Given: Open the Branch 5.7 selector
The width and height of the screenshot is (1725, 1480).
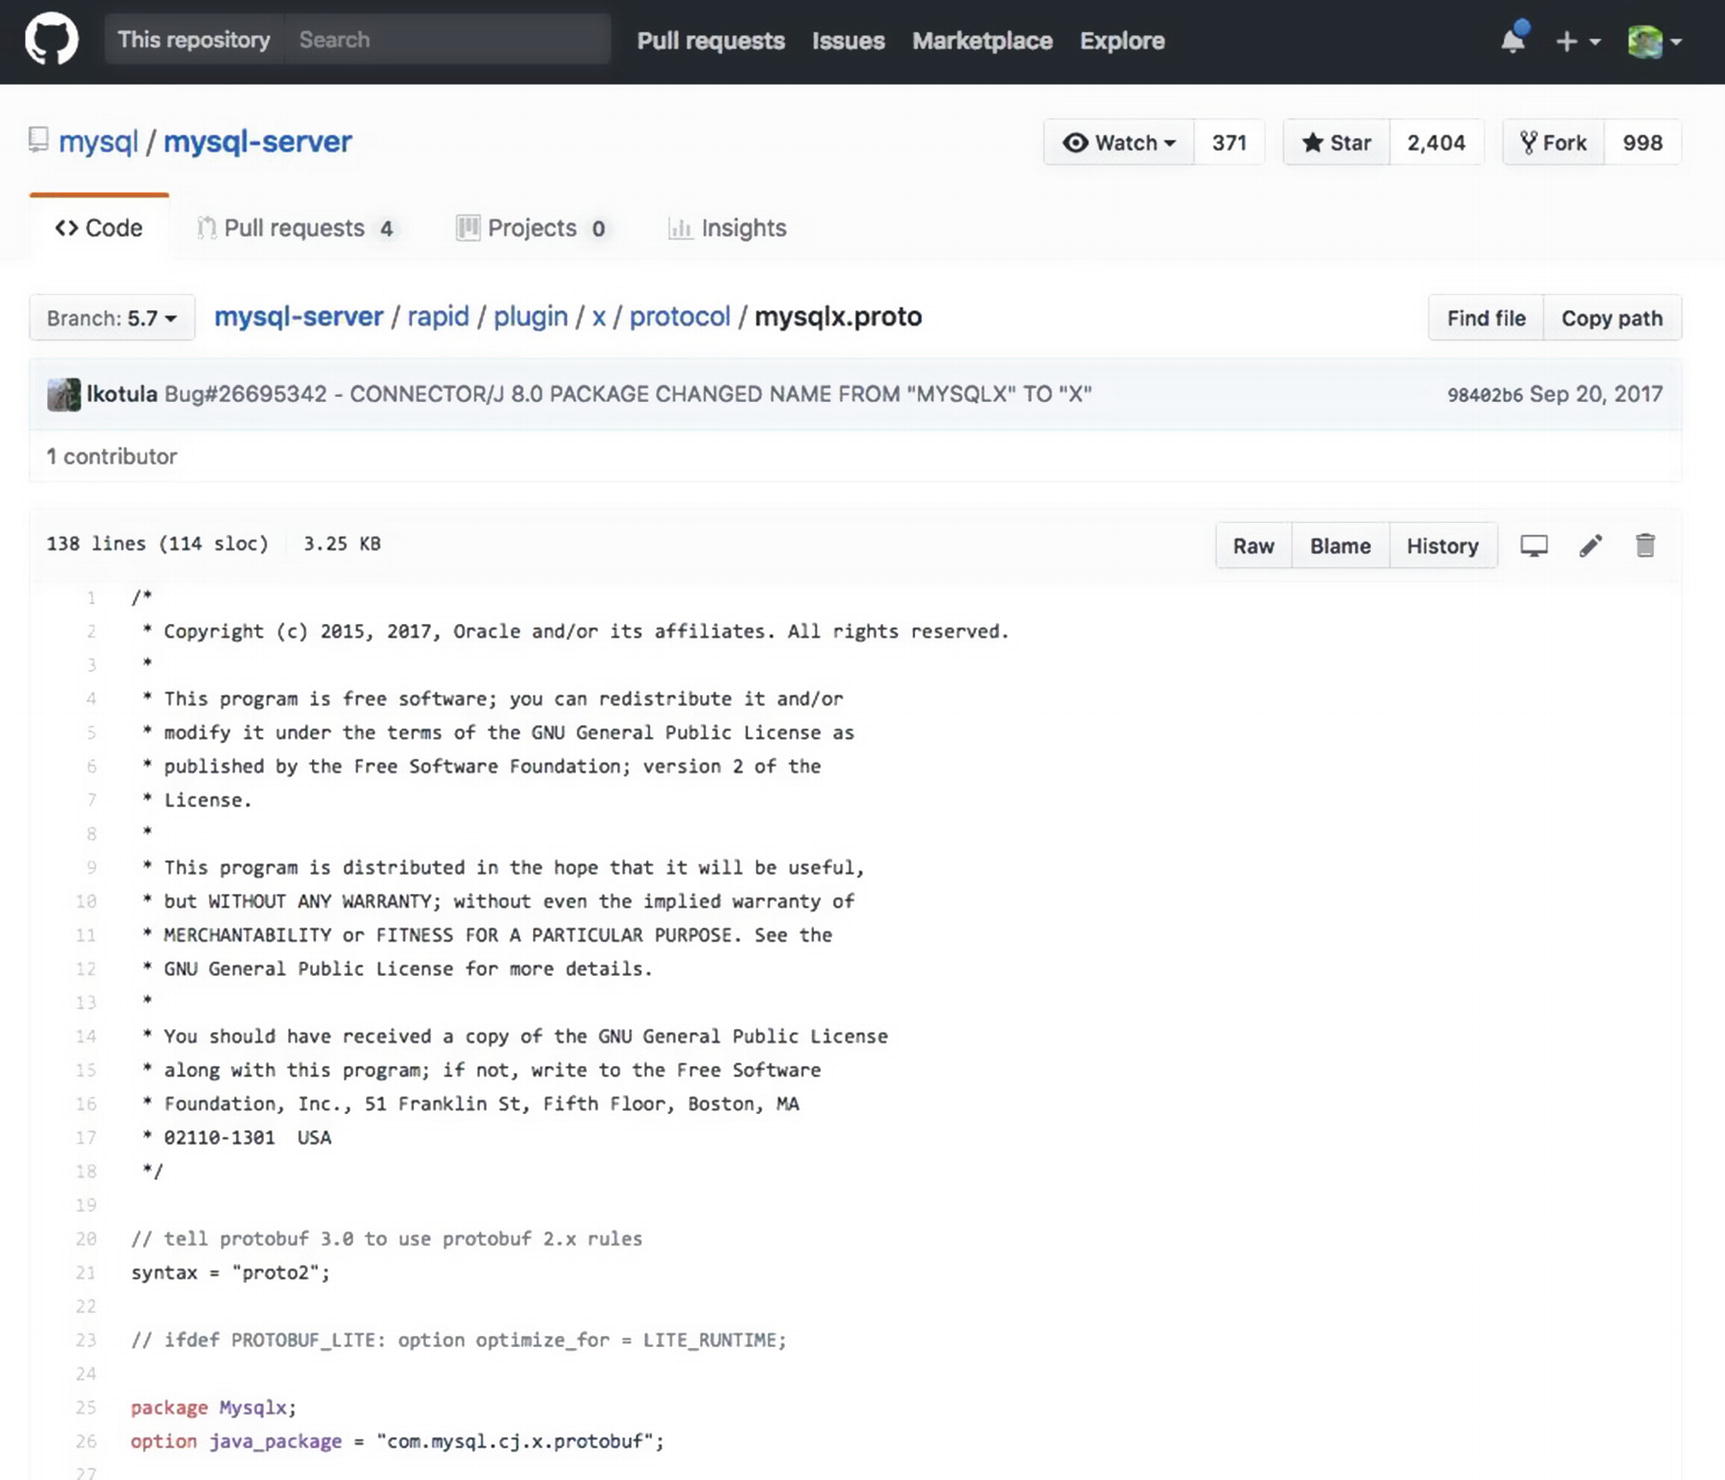Looking at the screenshot, I should pyautogui.click(x=112, y=318).
